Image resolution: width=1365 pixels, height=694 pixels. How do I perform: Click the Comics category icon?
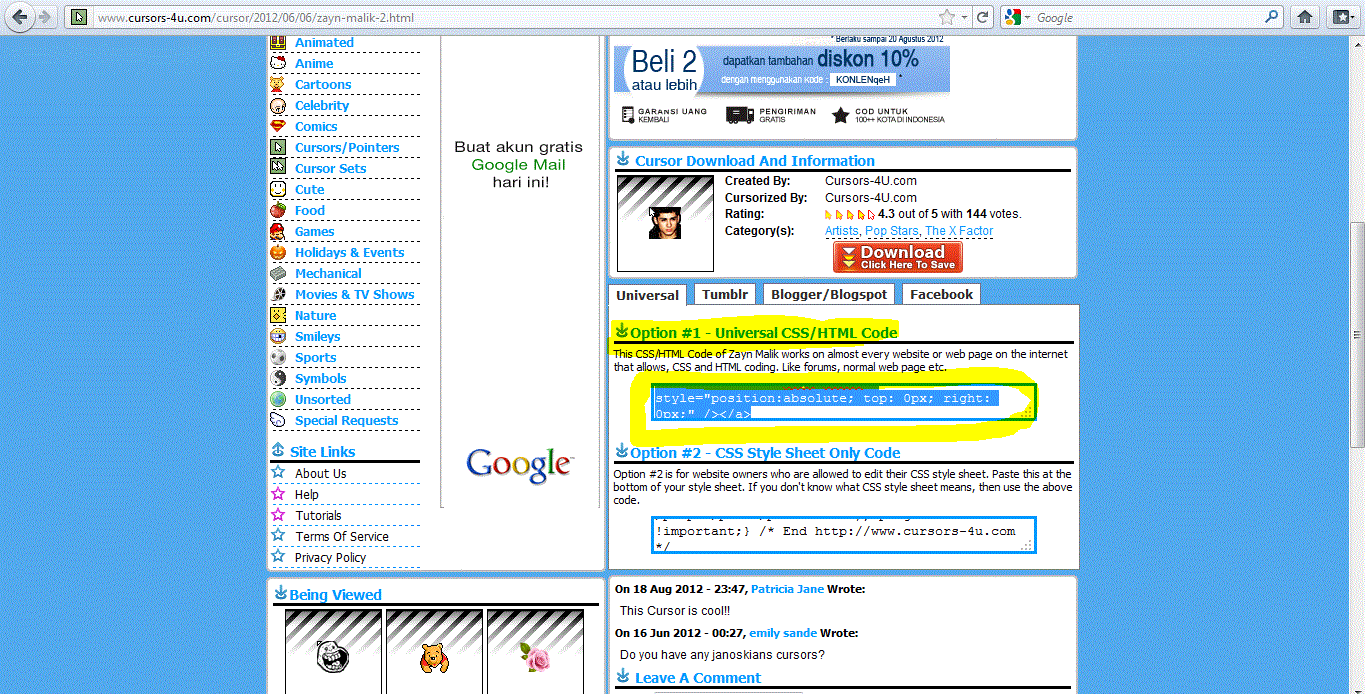point(278,126)
